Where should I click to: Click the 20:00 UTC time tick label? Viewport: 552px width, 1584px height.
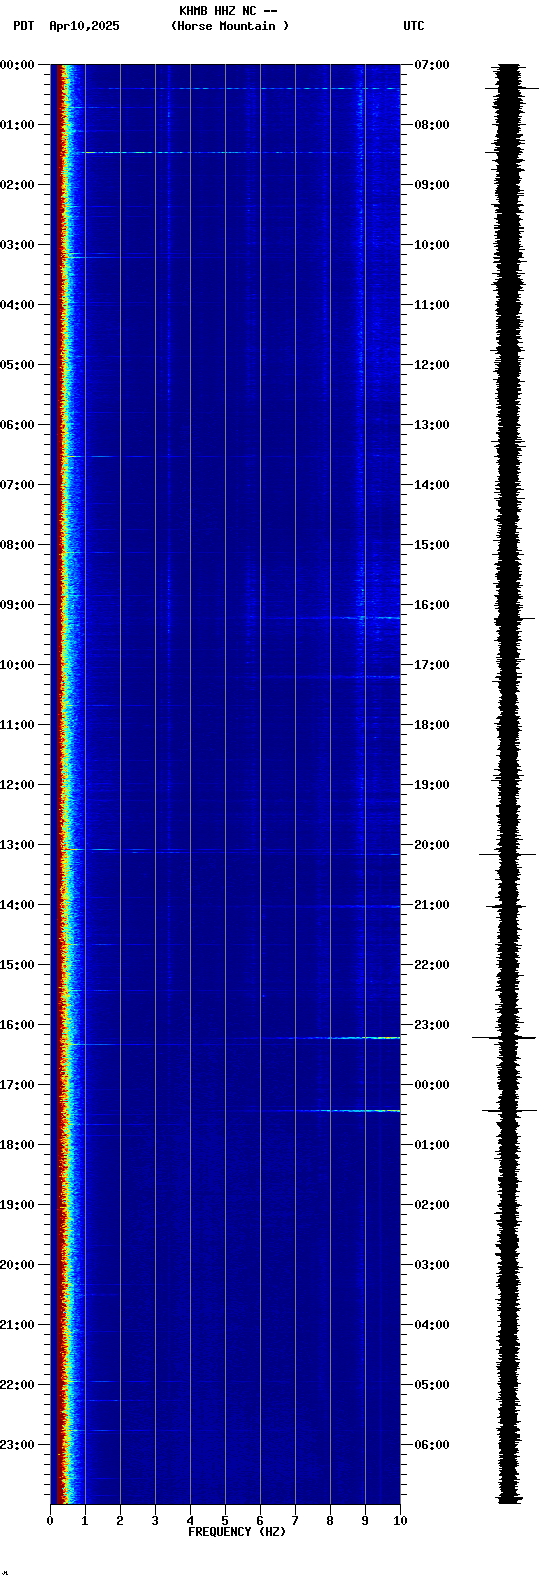click(x=432, y=845)
